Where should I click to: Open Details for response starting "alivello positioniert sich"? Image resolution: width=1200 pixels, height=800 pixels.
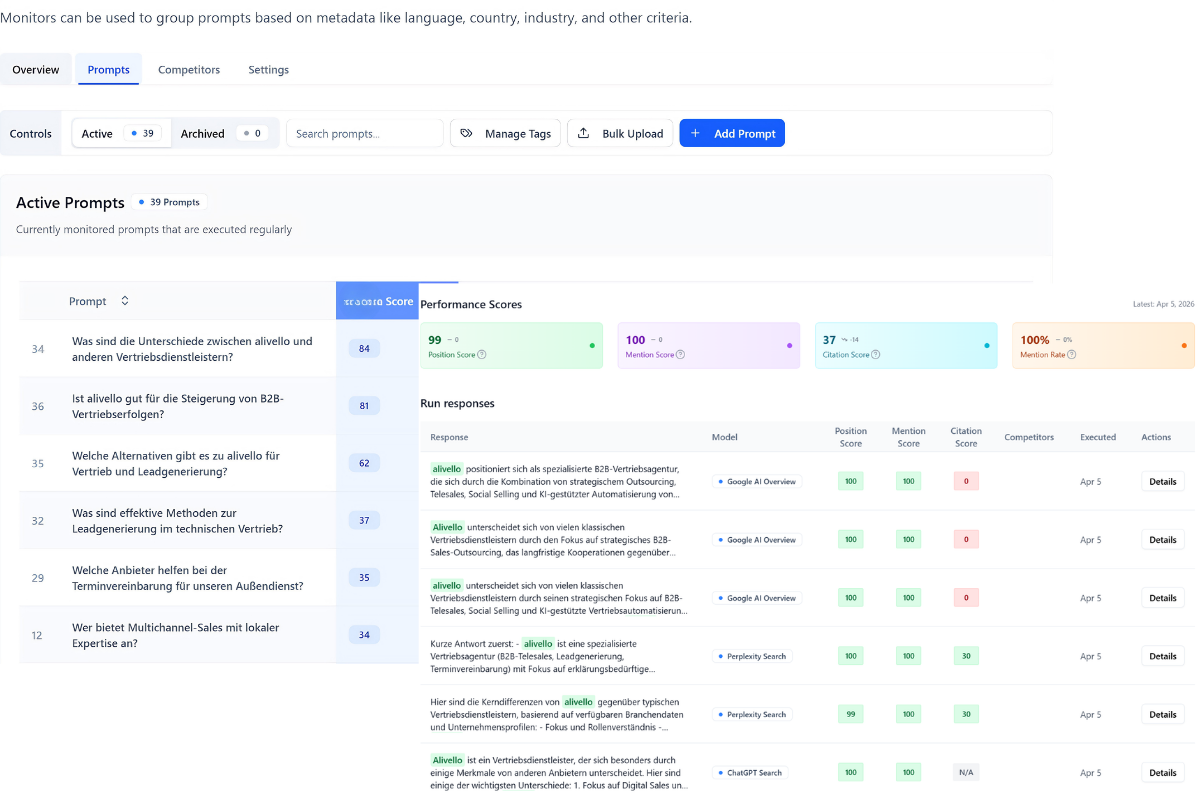tap(1163, 481)
